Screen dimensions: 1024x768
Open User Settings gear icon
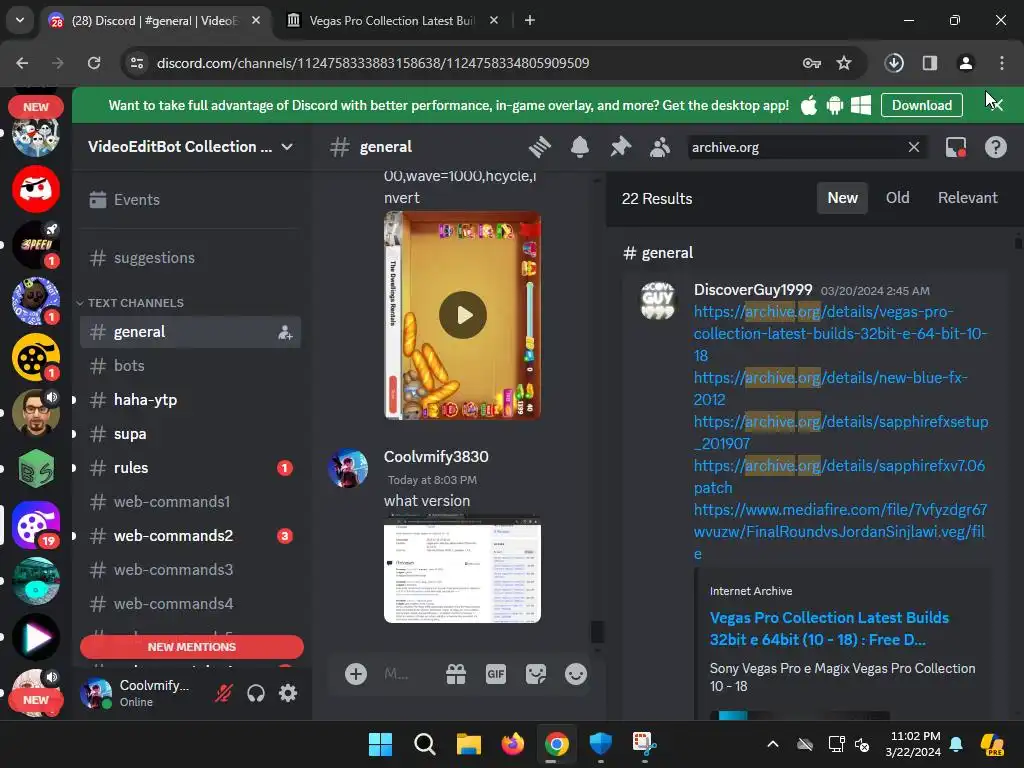click(288, 692)
